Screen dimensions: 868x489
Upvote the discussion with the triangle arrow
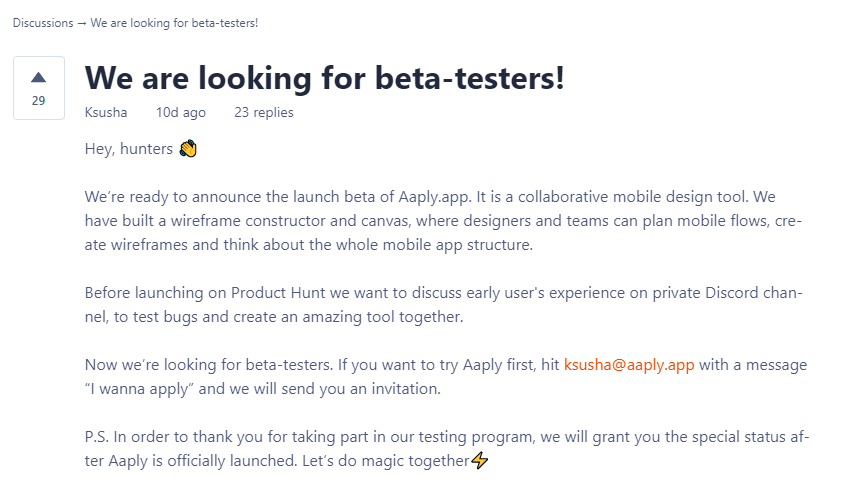(38, 78)
